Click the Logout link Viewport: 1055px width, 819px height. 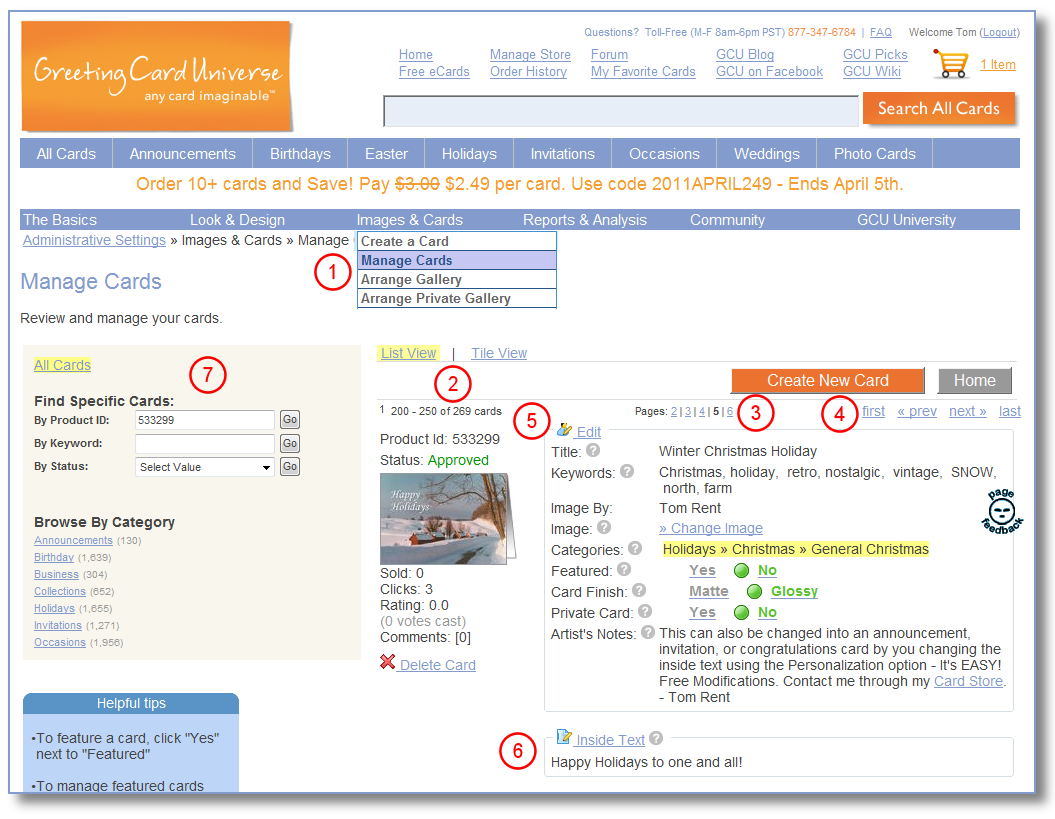pos(999,32)
